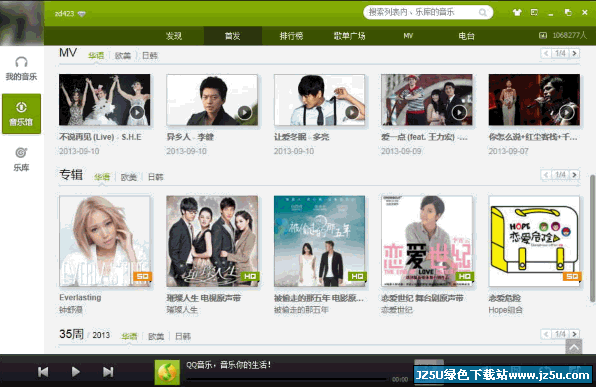Select 欧美 filter in 专辑 section
The image size is (596, 387).
[128, 177]
